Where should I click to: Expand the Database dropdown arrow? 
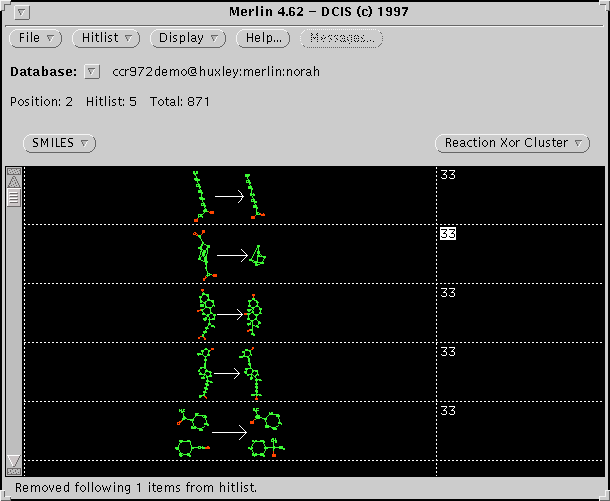91,72
